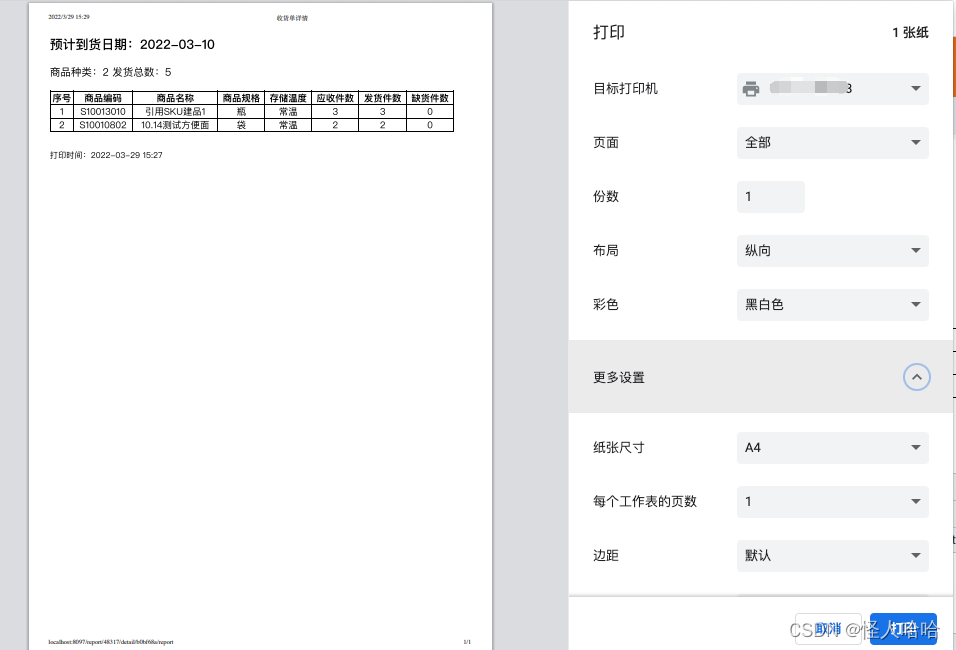Click the printer icon in destination field
The height and width of the screenshot is (650, 956).
[x=751, y=89]
